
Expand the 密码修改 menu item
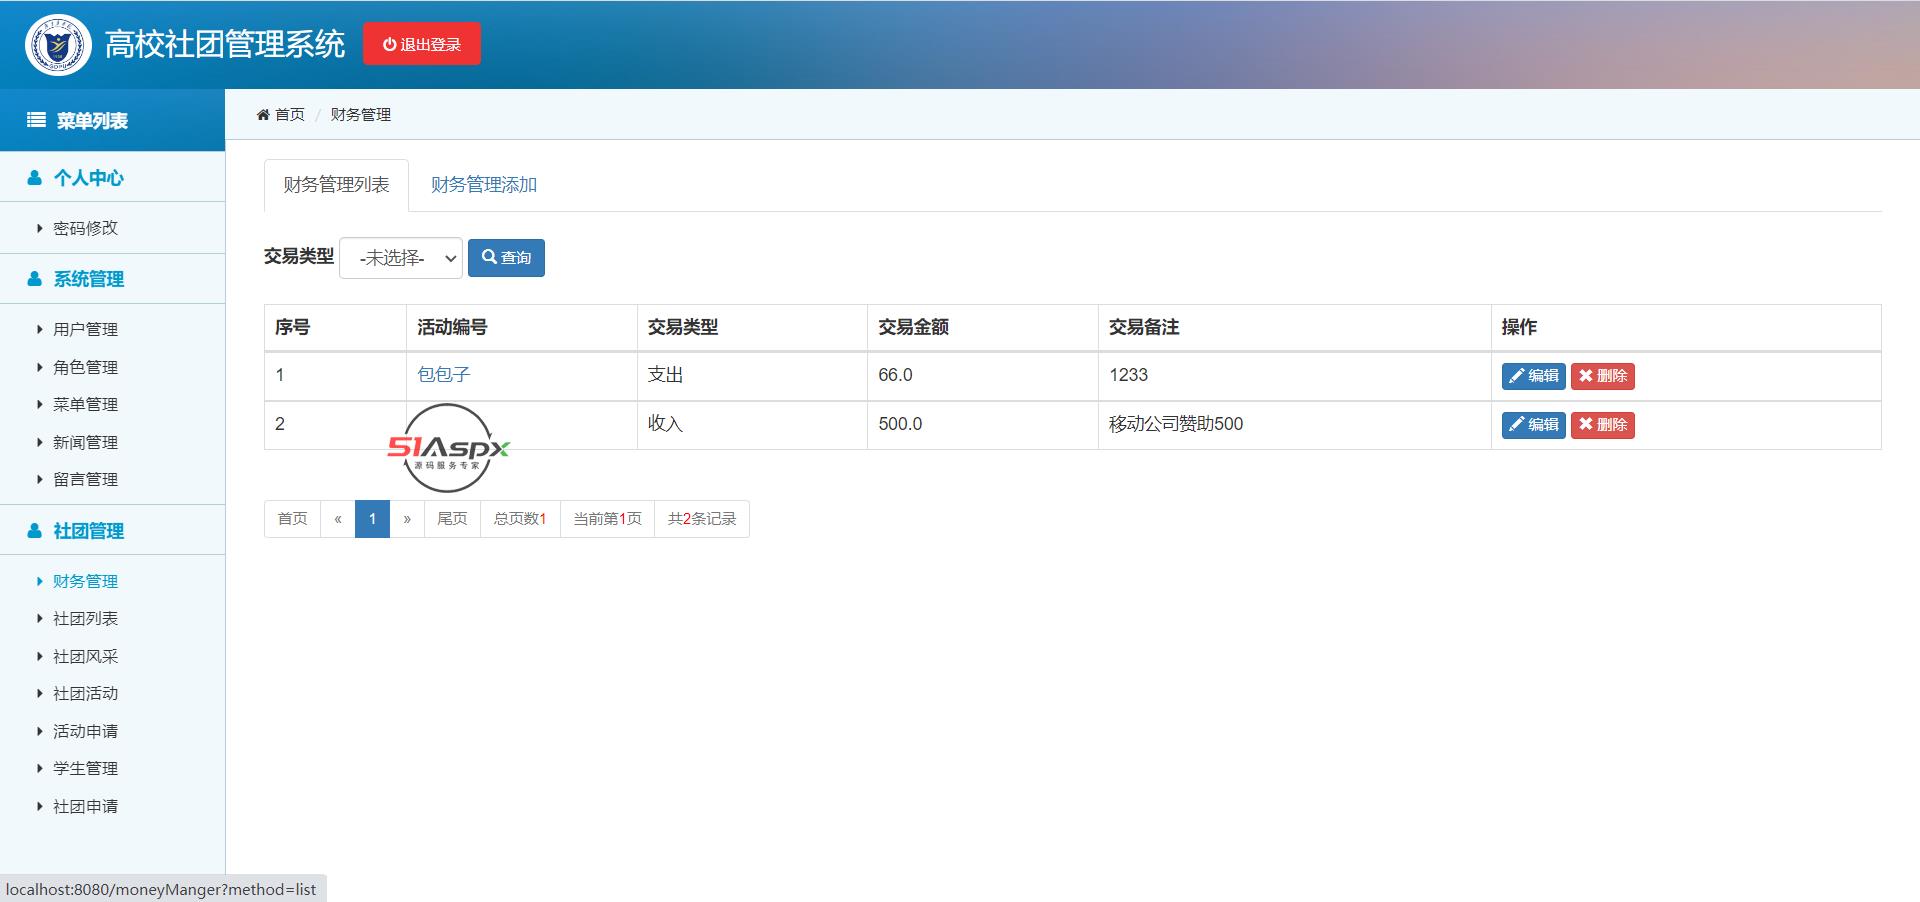85,228
